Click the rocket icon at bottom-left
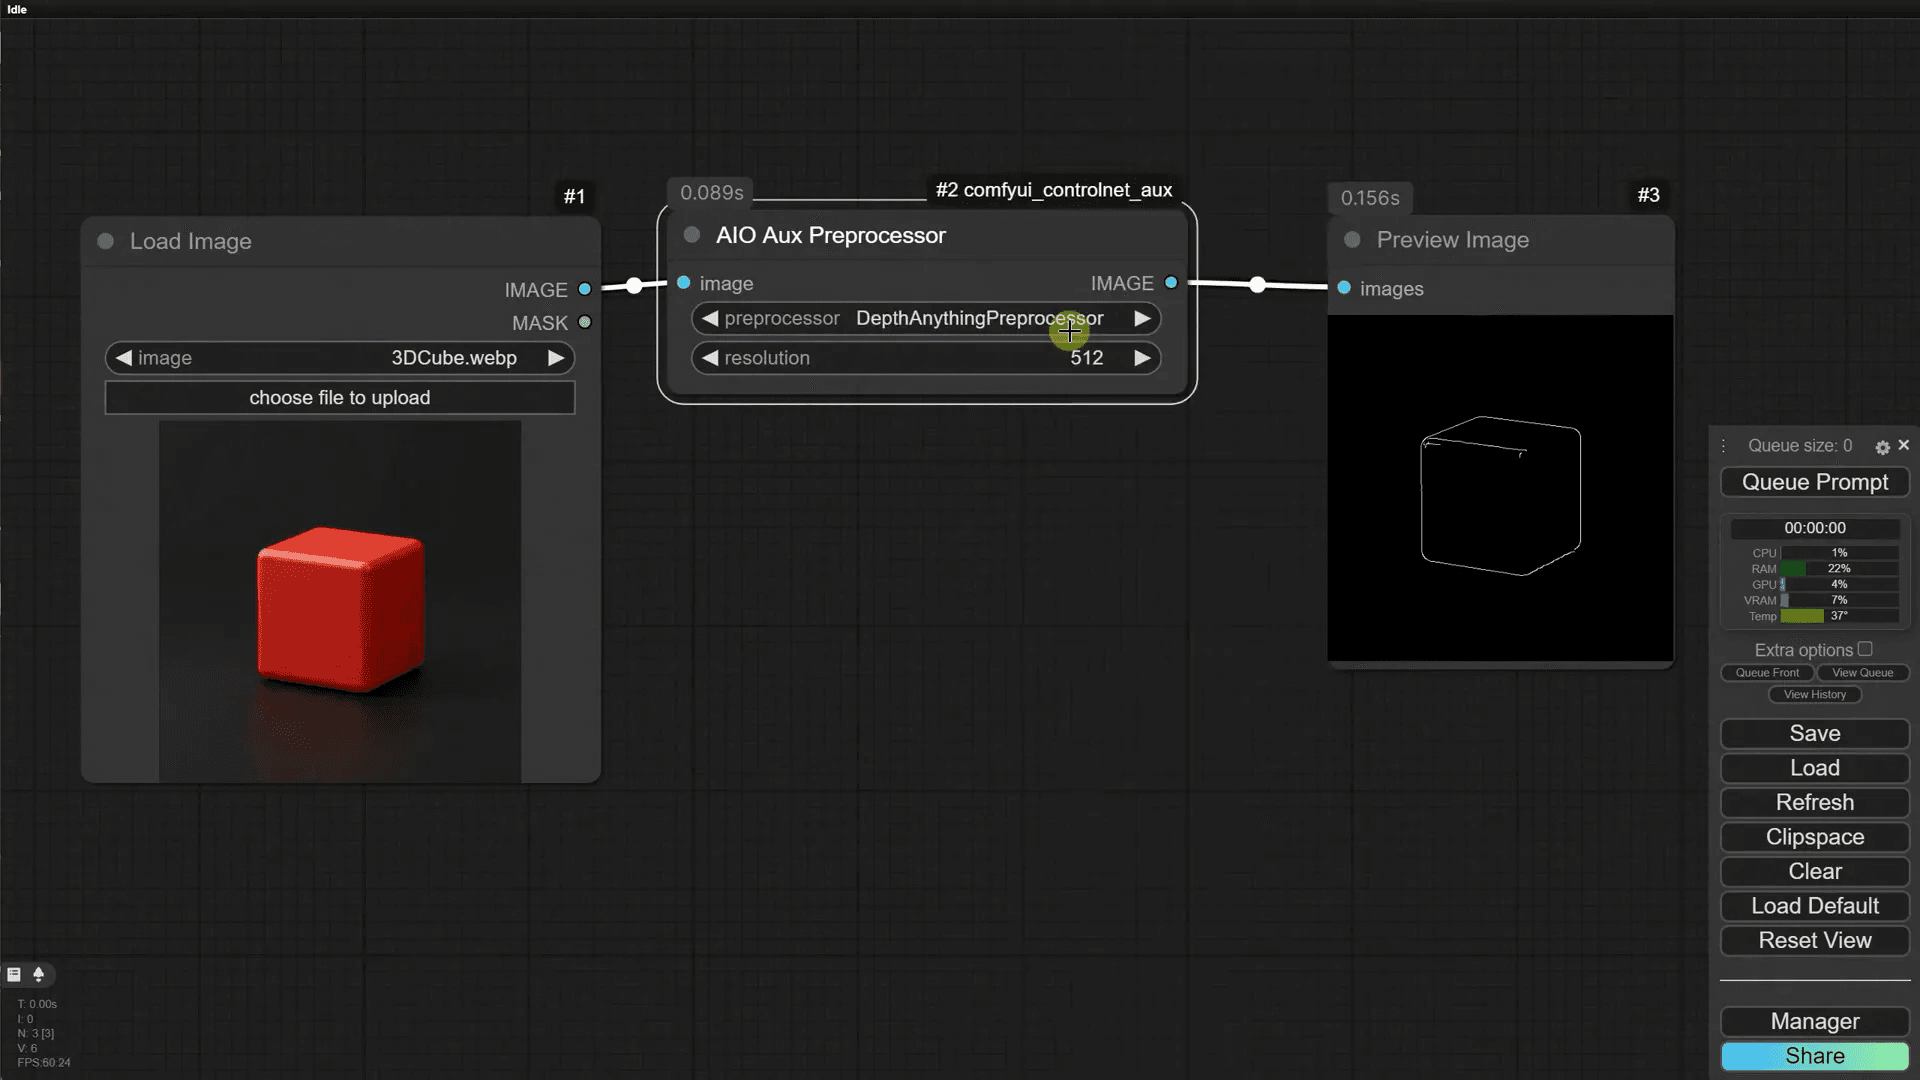 tap(39, 974)
